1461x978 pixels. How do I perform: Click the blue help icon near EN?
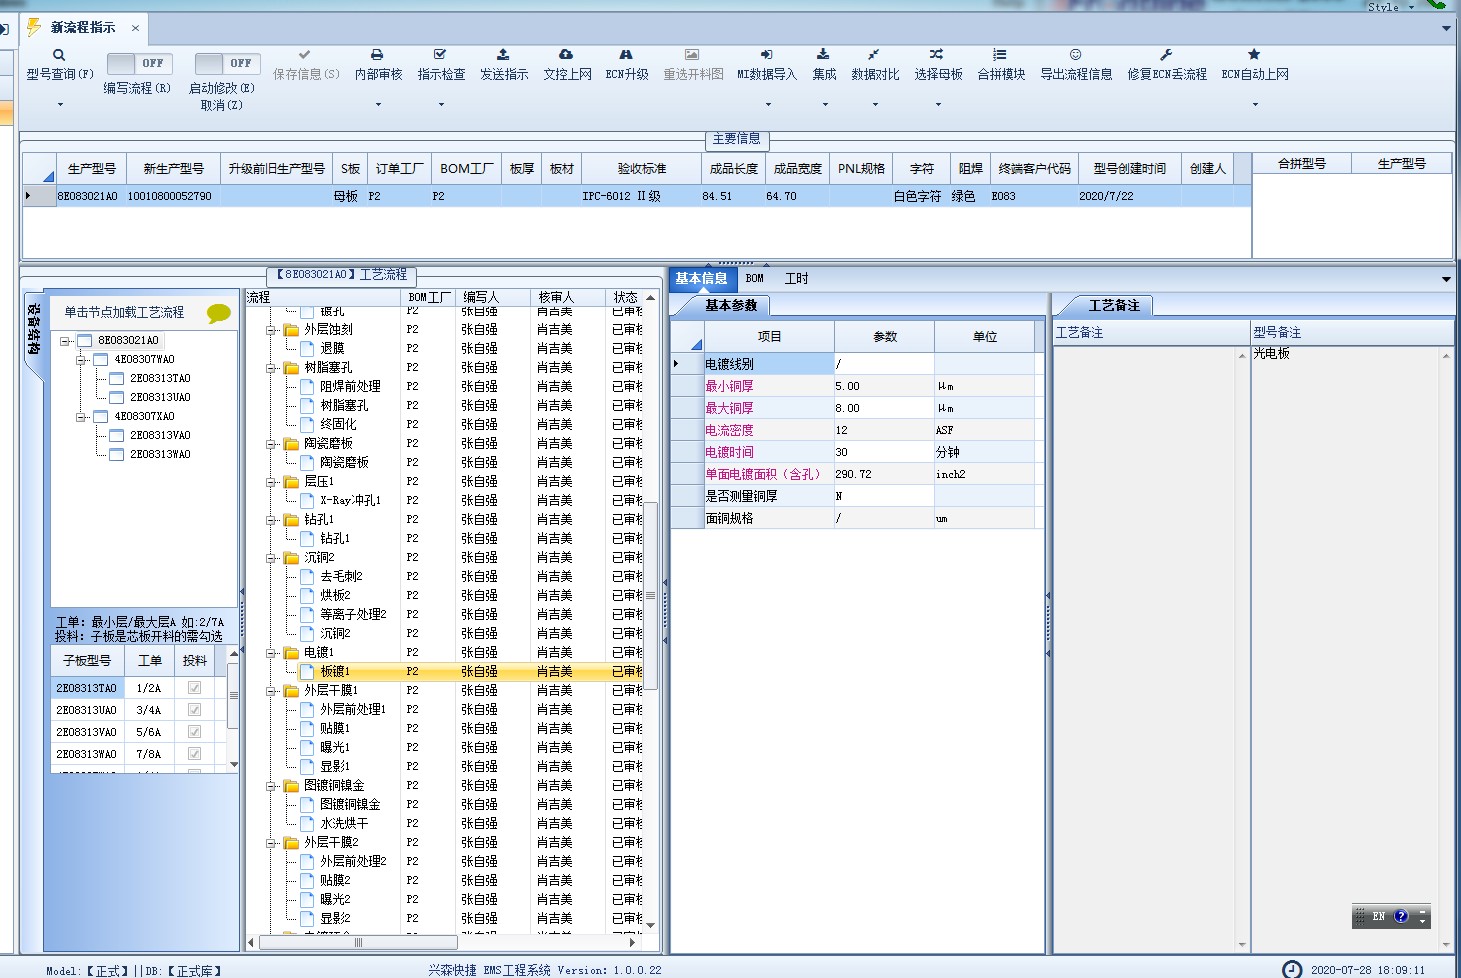(1401, 916)
